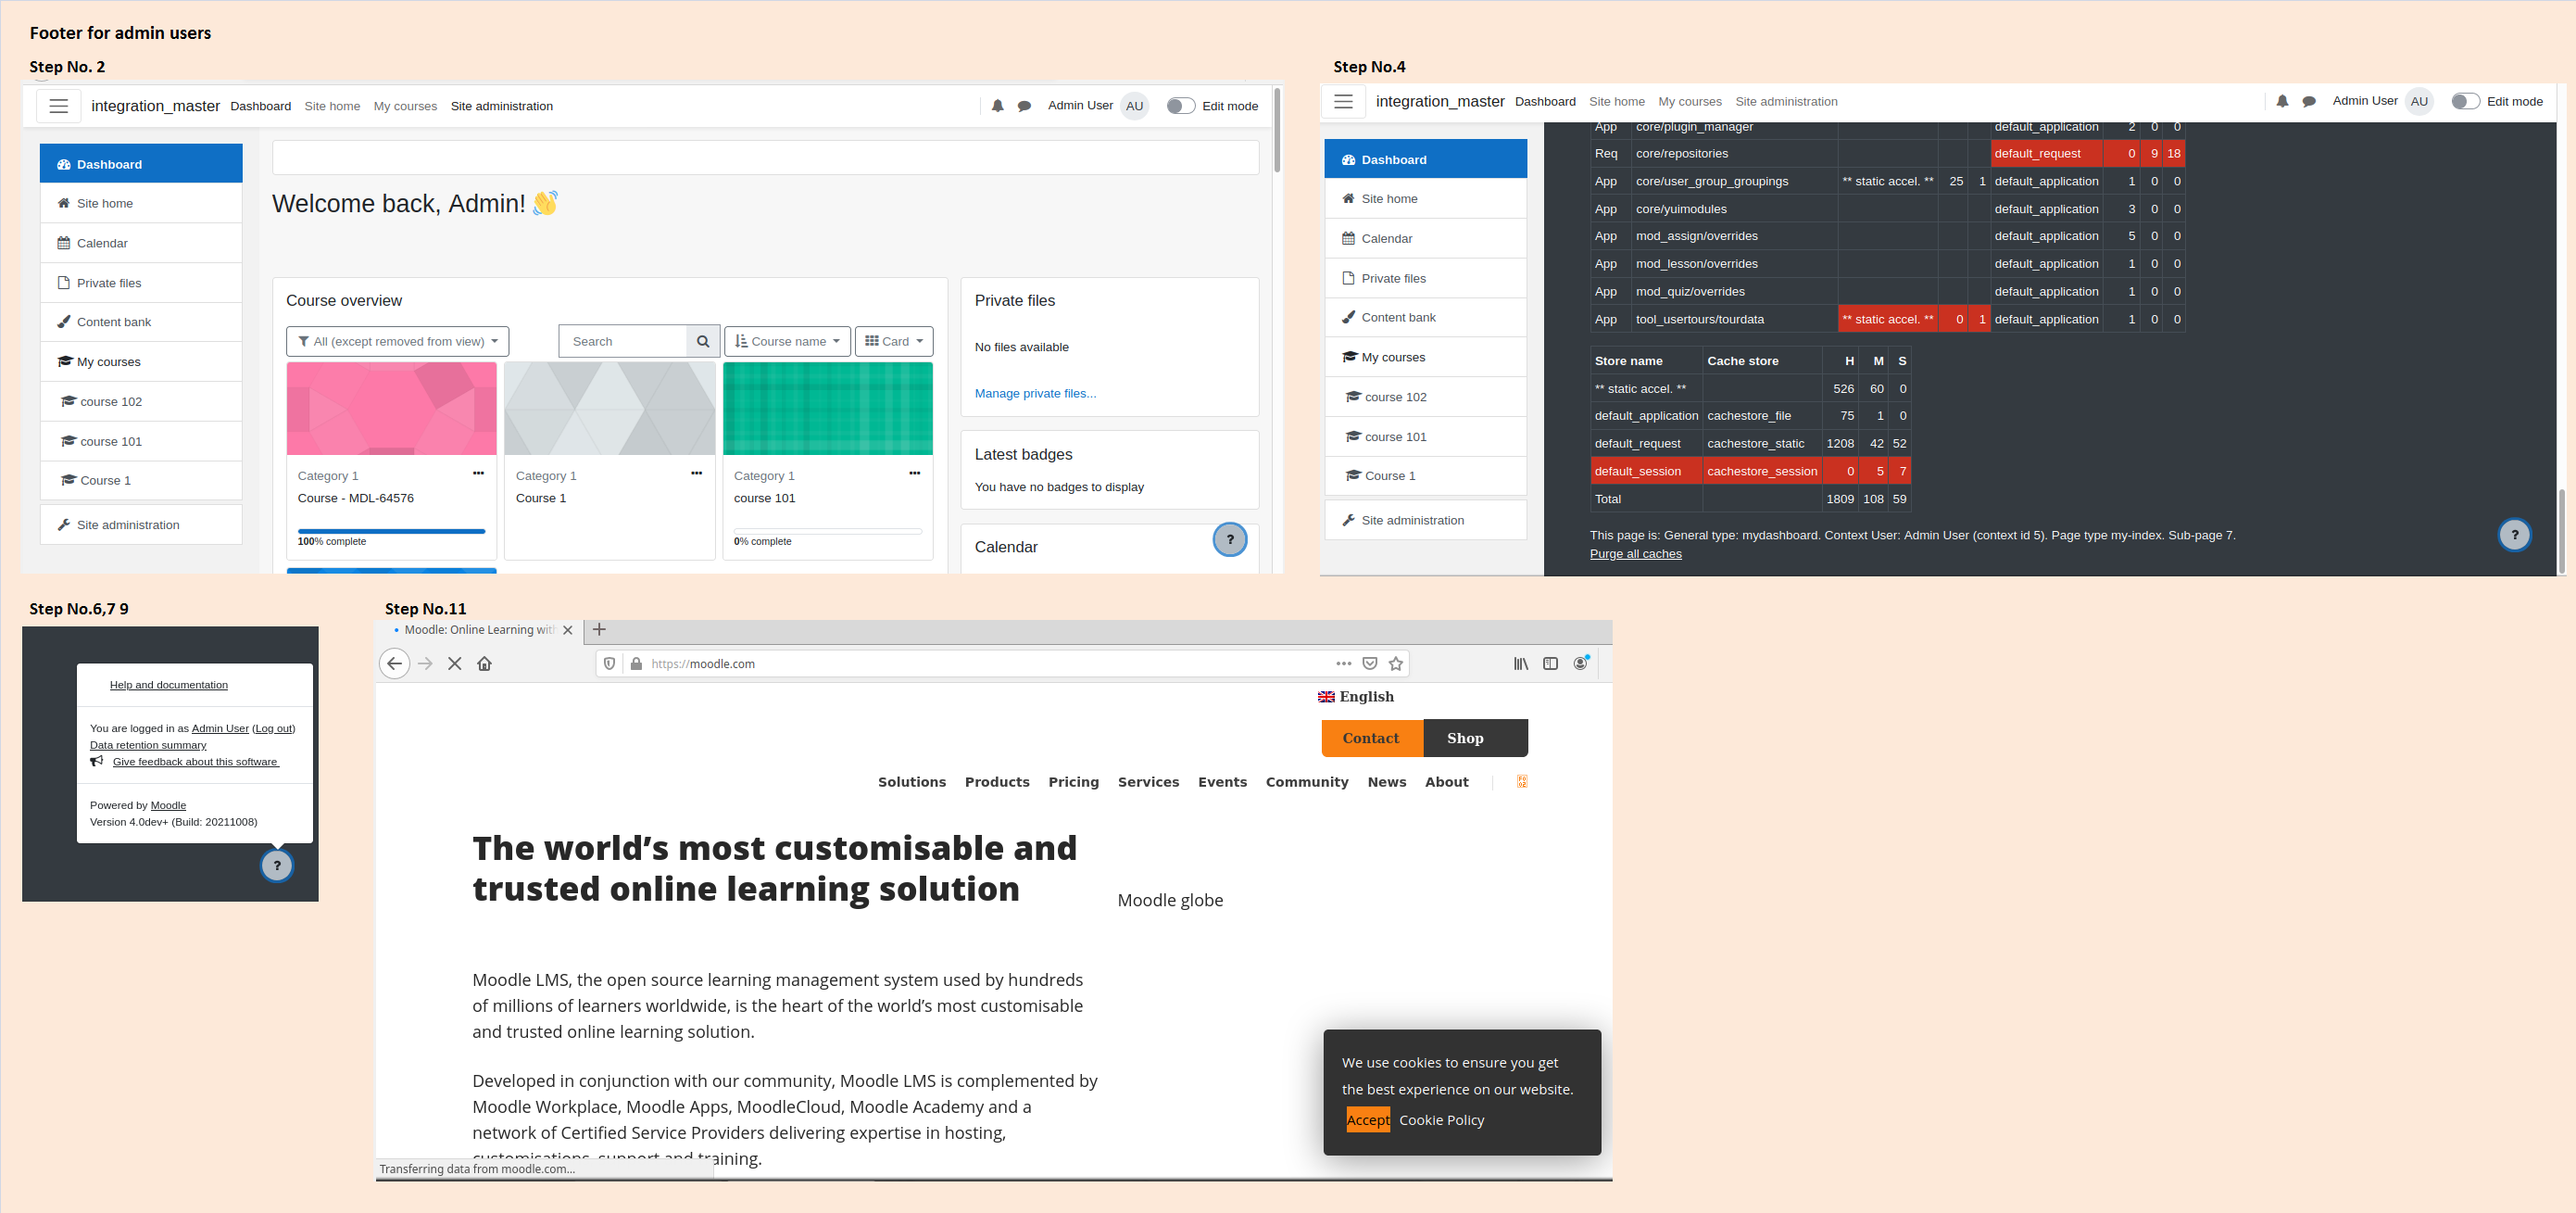Toggle Edit mode in Step No.4 header
The height and width of the screenshot is (1213, 2576).
(2465, 101)
